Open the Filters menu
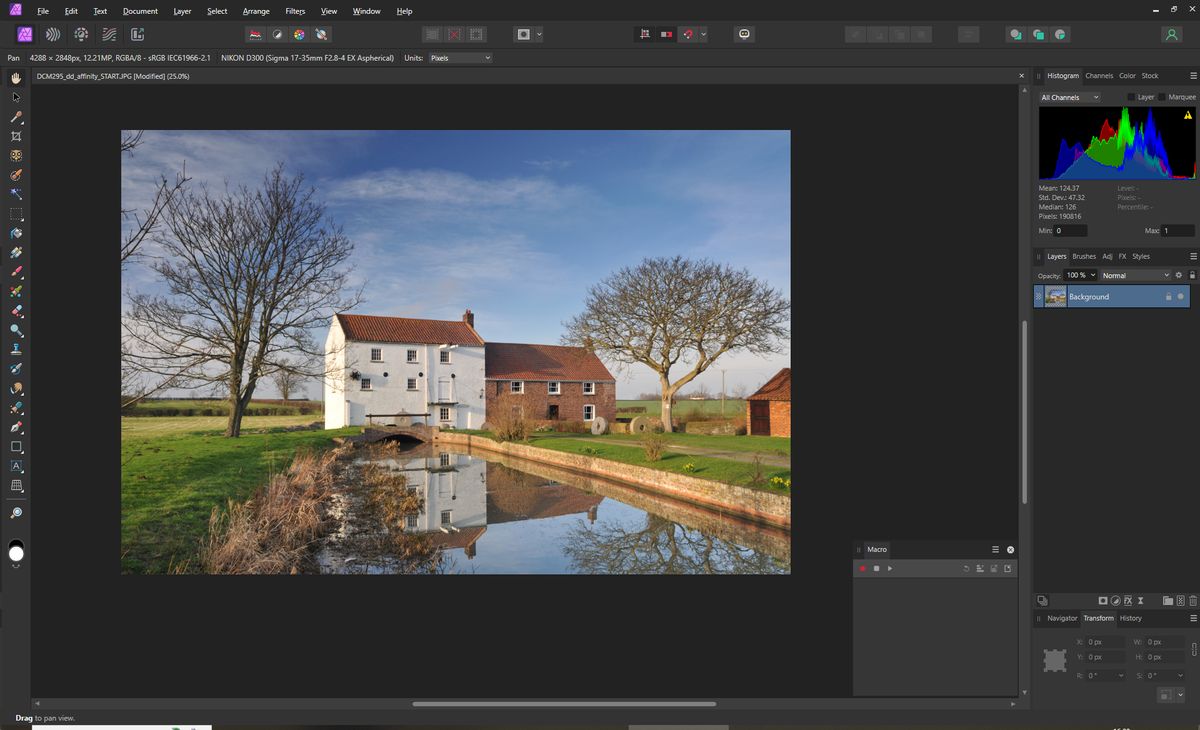1200x730 pixels. (x=294, y=11)
